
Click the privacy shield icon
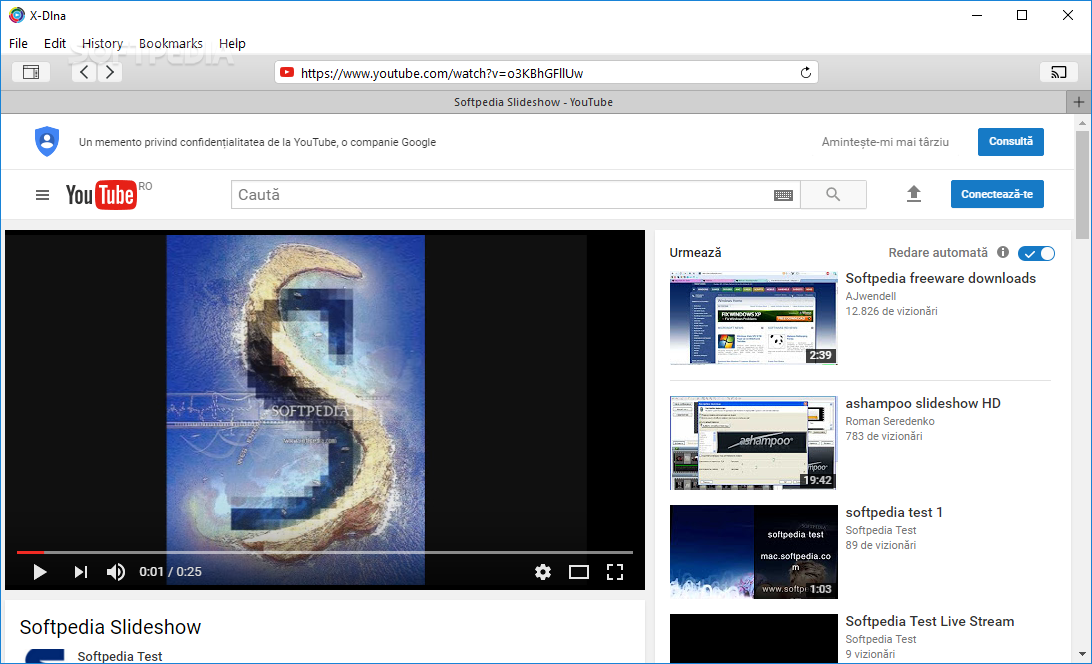[x=47, y=141]
